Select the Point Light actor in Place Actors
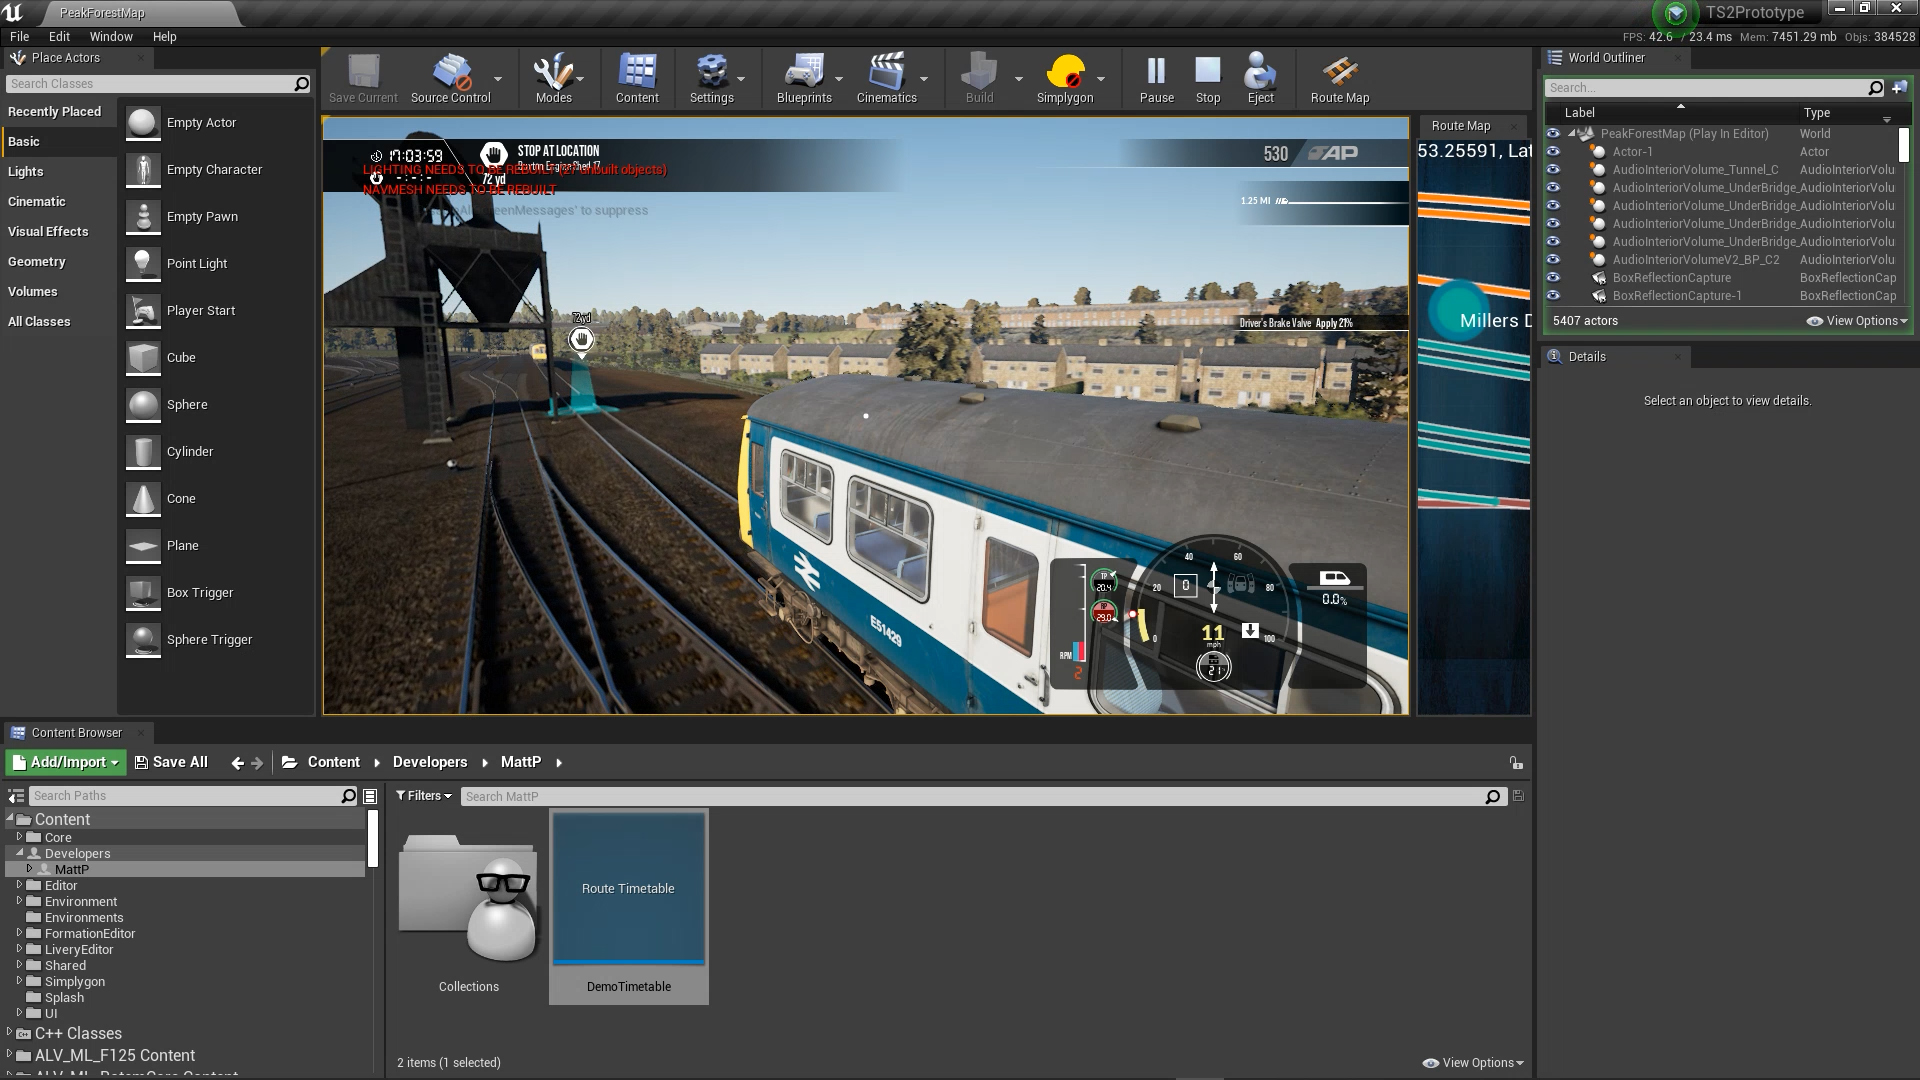 point(197,263)
